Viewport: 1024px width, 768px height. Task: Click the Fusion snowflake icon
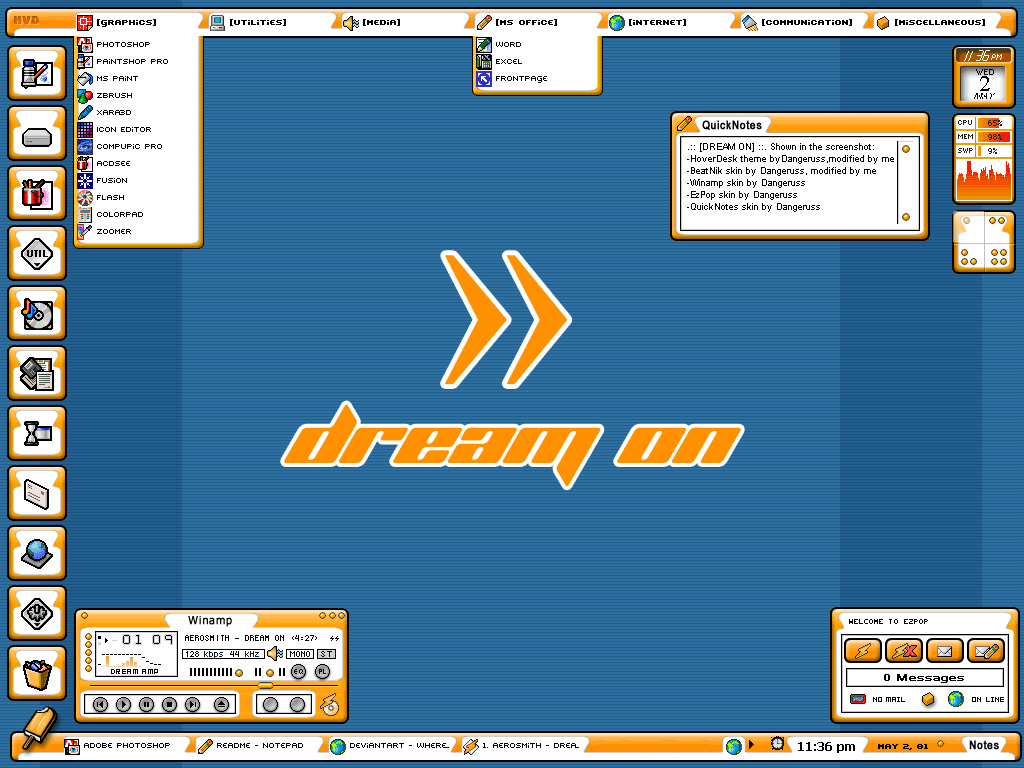coord(85,180)
